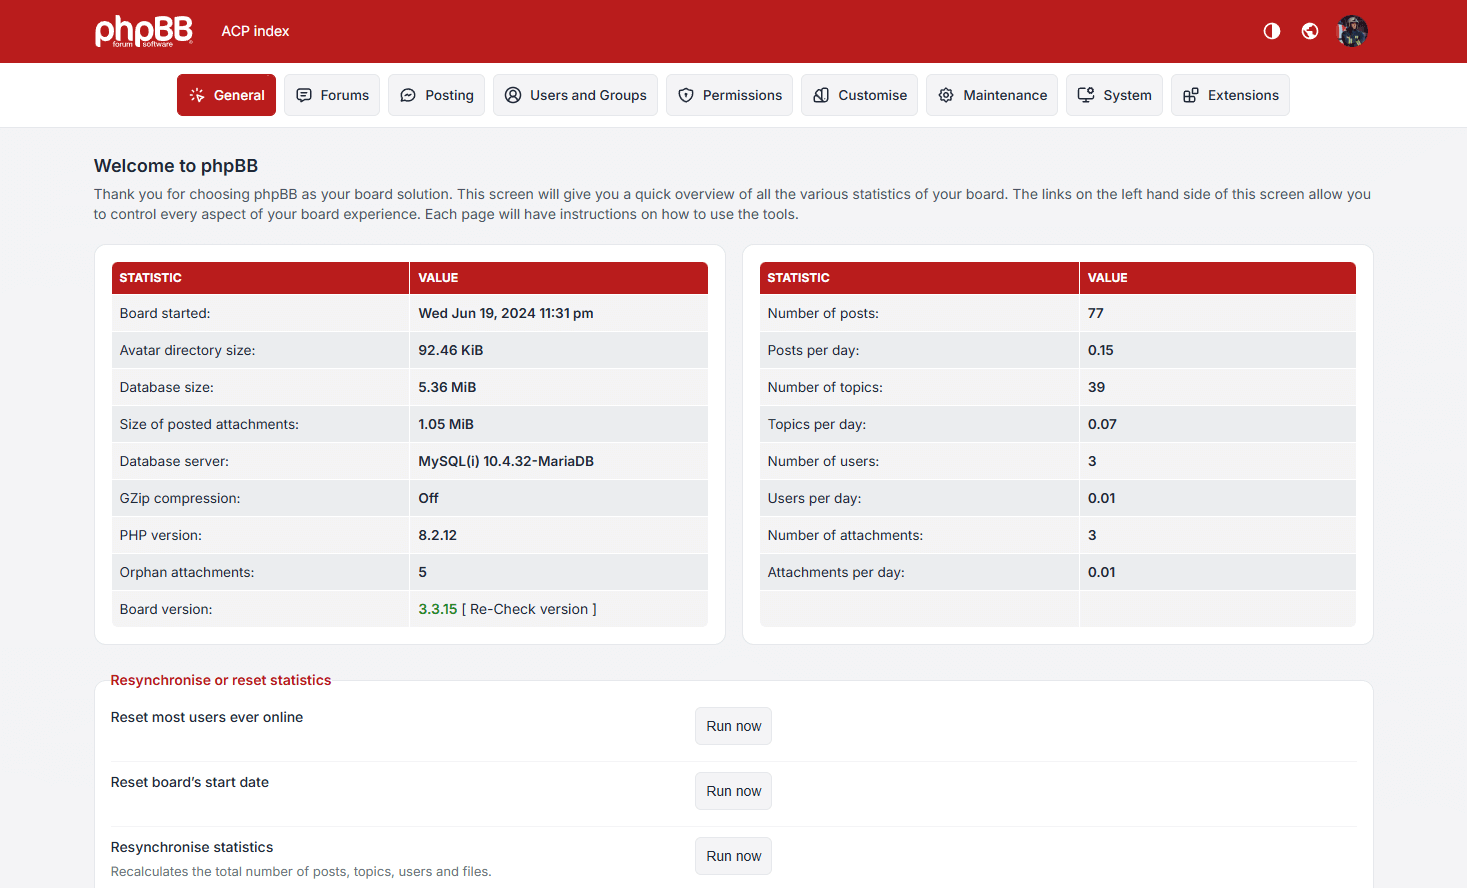Screen dimensions: 1467x888
Task: Open Customise using its paint icon
Action: point(821,95)
